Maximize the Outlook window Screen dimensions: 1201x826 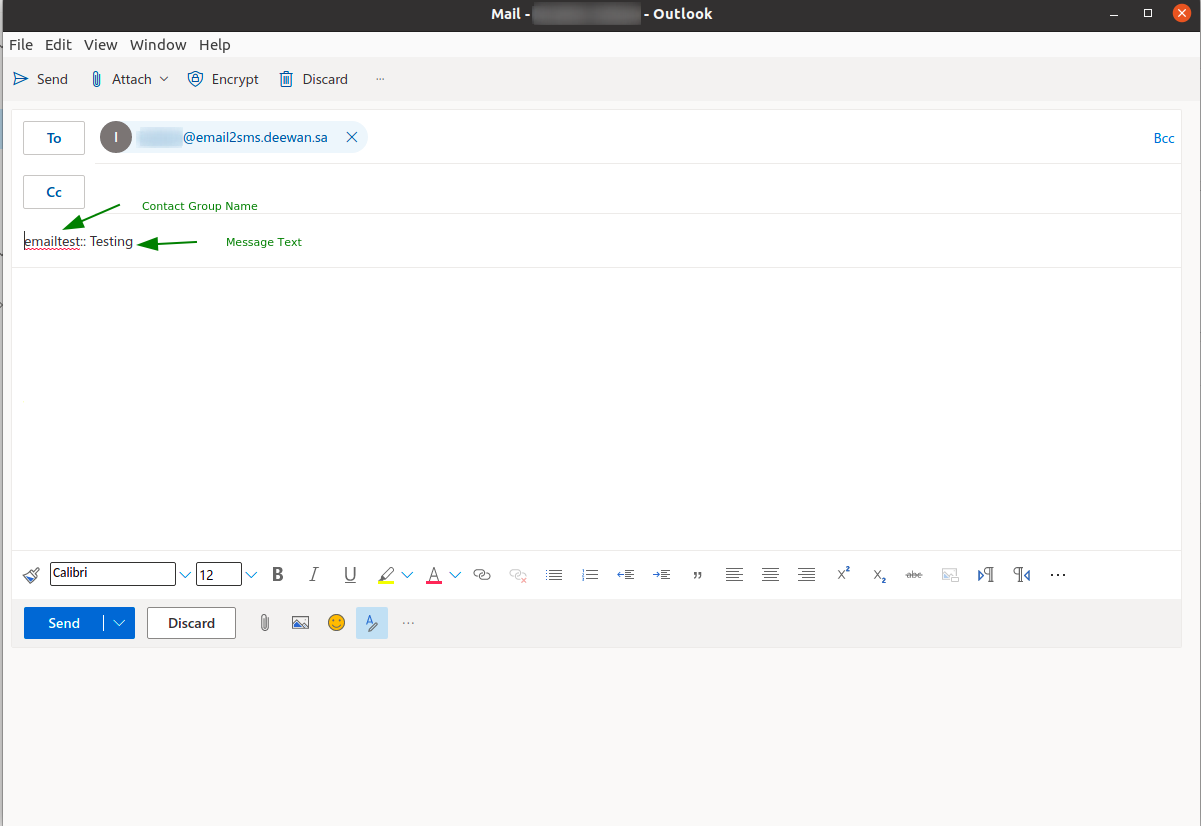(1148, 14)
